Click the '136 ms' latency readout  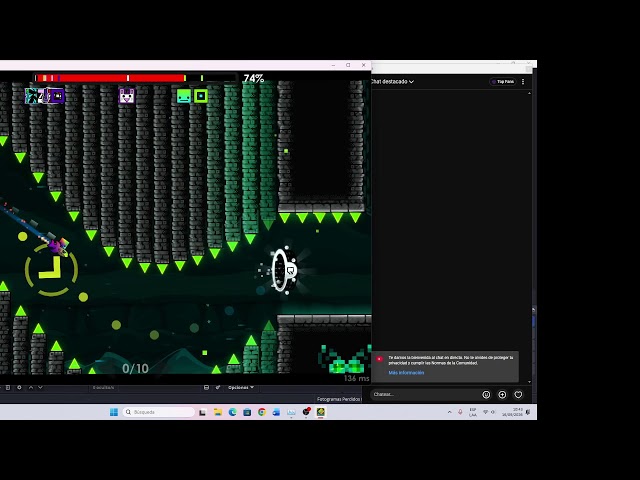coord(356,378)
